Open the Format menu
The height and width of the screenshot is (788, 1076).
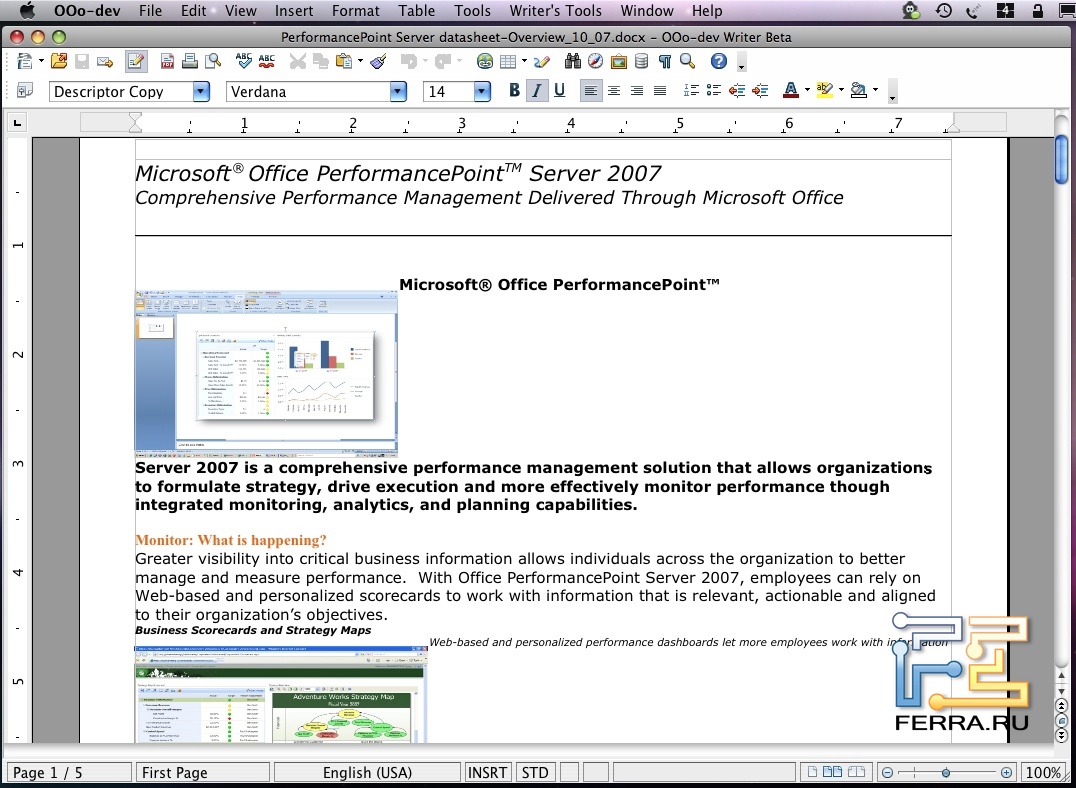pos(355,11)
